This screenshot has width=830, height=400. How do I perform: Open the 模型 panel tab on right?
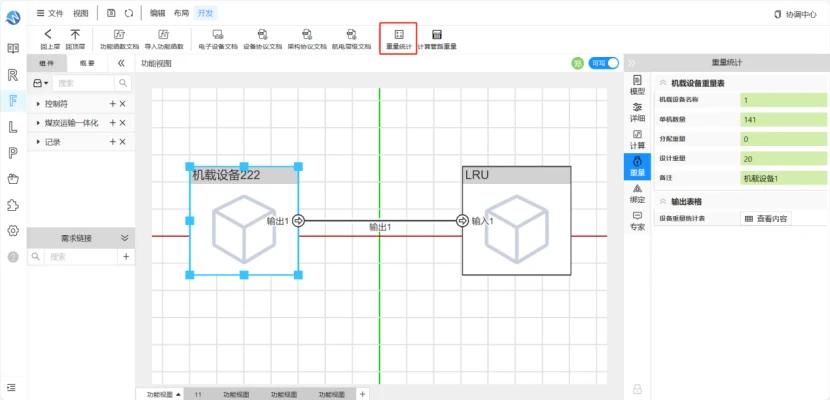pos(637,85)
